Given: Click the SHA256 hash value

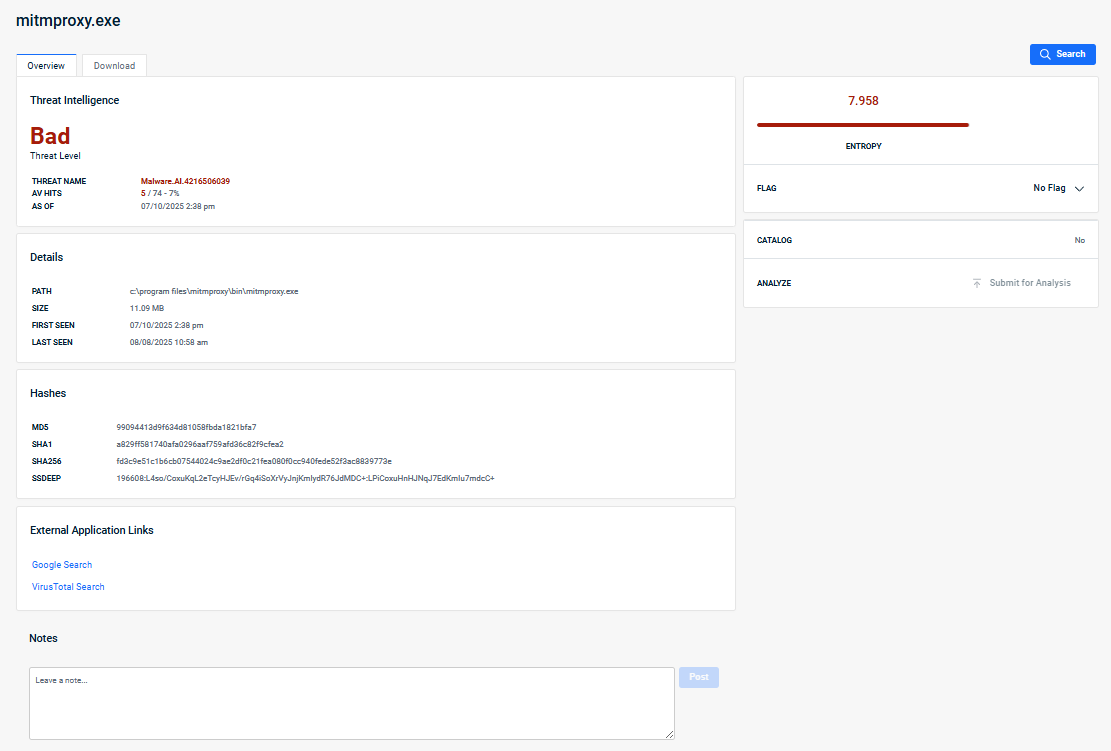Looking at the screenshot, I should pos(254,461).
